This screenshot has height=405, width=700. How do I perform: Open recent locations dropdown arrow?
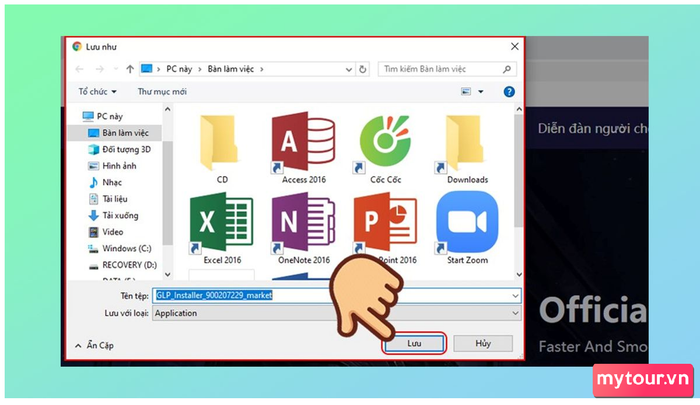coord(116,69)
